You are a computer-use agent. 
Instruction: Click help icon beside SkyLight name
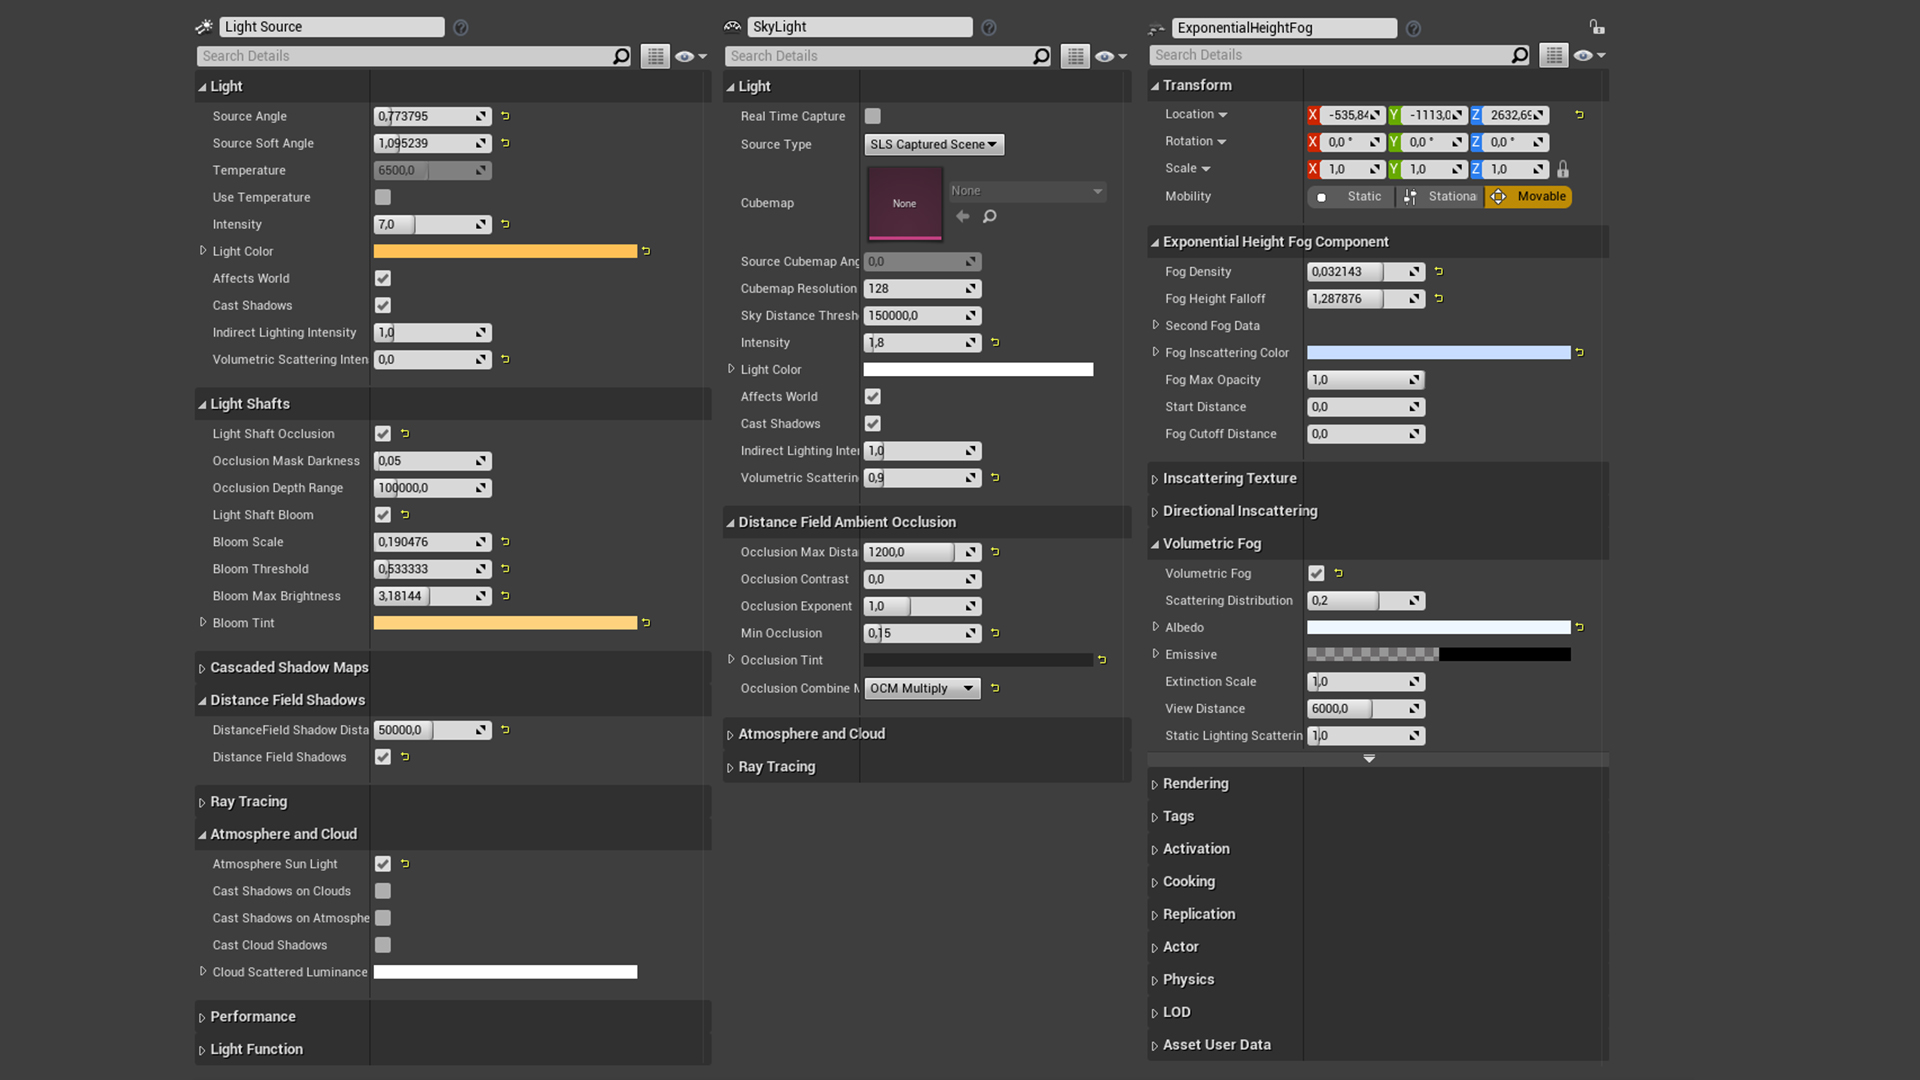[988, 27]
